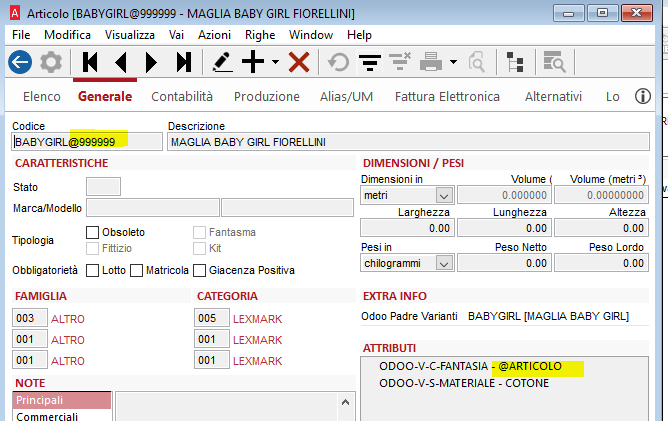Click the blue back arrow icon
The height and width of the screenshot is (421, 668).
coord(20,62)
